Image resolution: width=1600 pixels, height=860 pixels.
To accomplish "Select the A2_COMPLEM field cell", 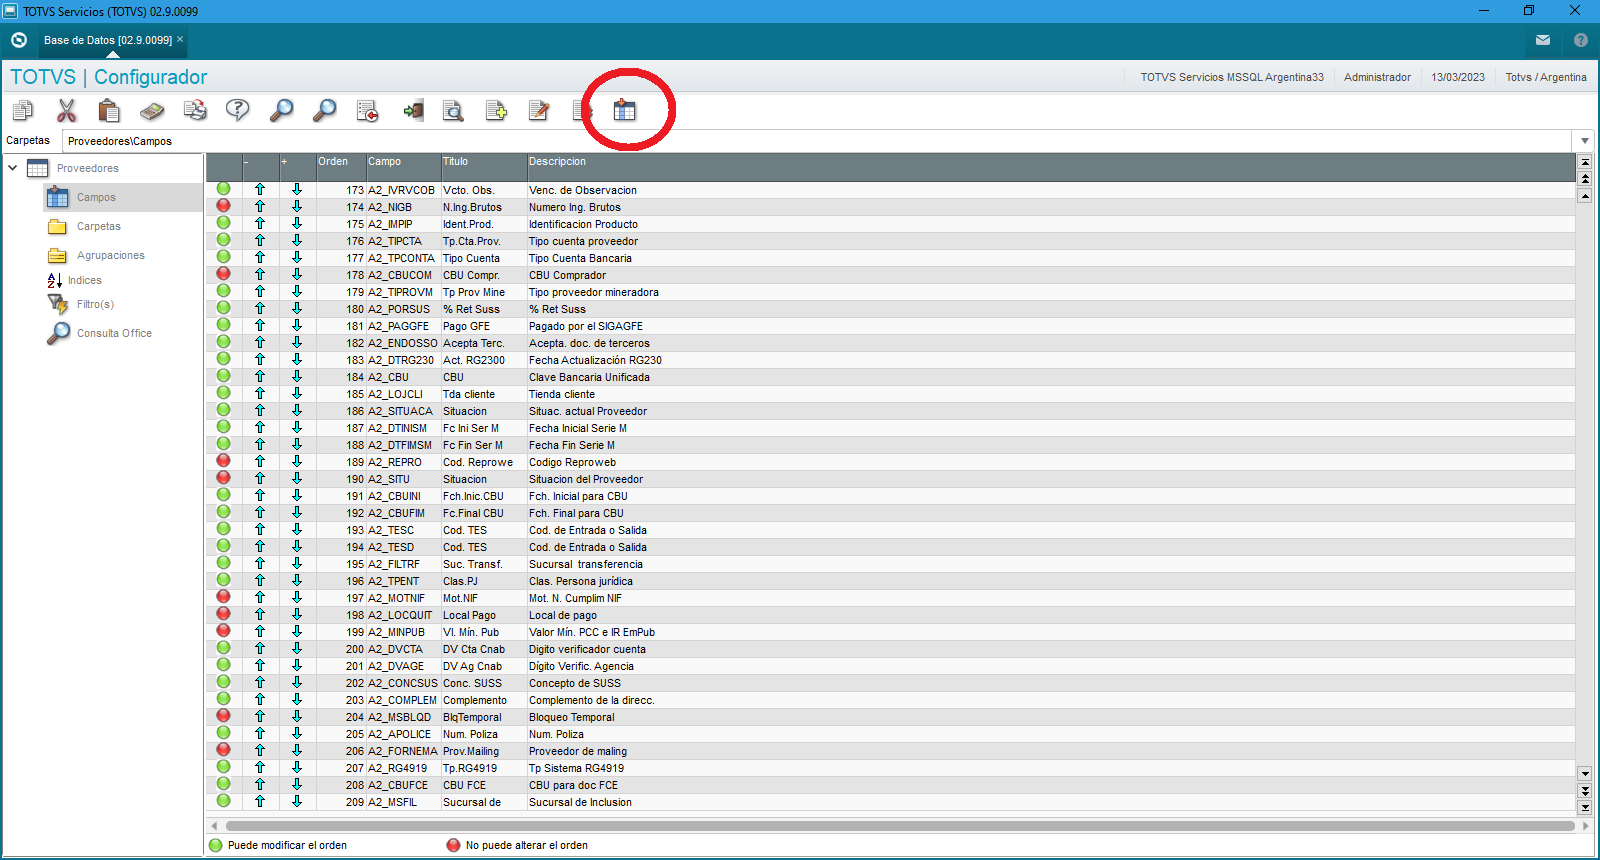I will [403, 700].
